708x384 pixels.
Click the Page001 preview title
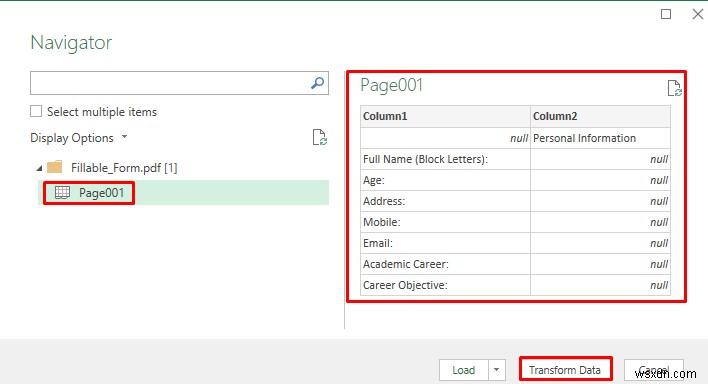click(x=391, y=85)
